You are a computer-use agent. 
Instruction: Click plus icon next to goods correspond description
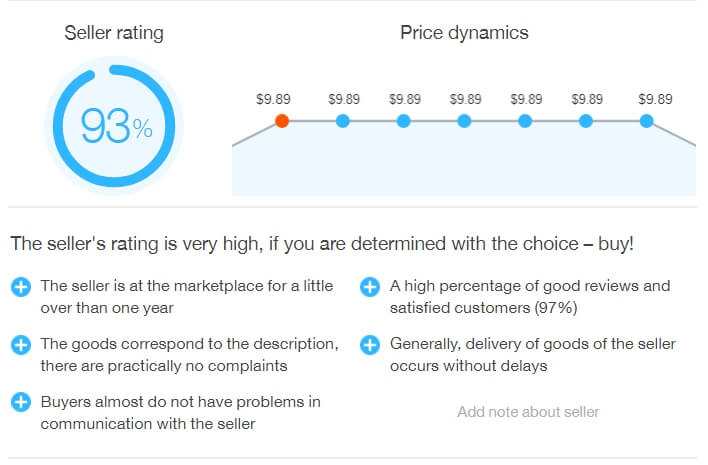21,345
